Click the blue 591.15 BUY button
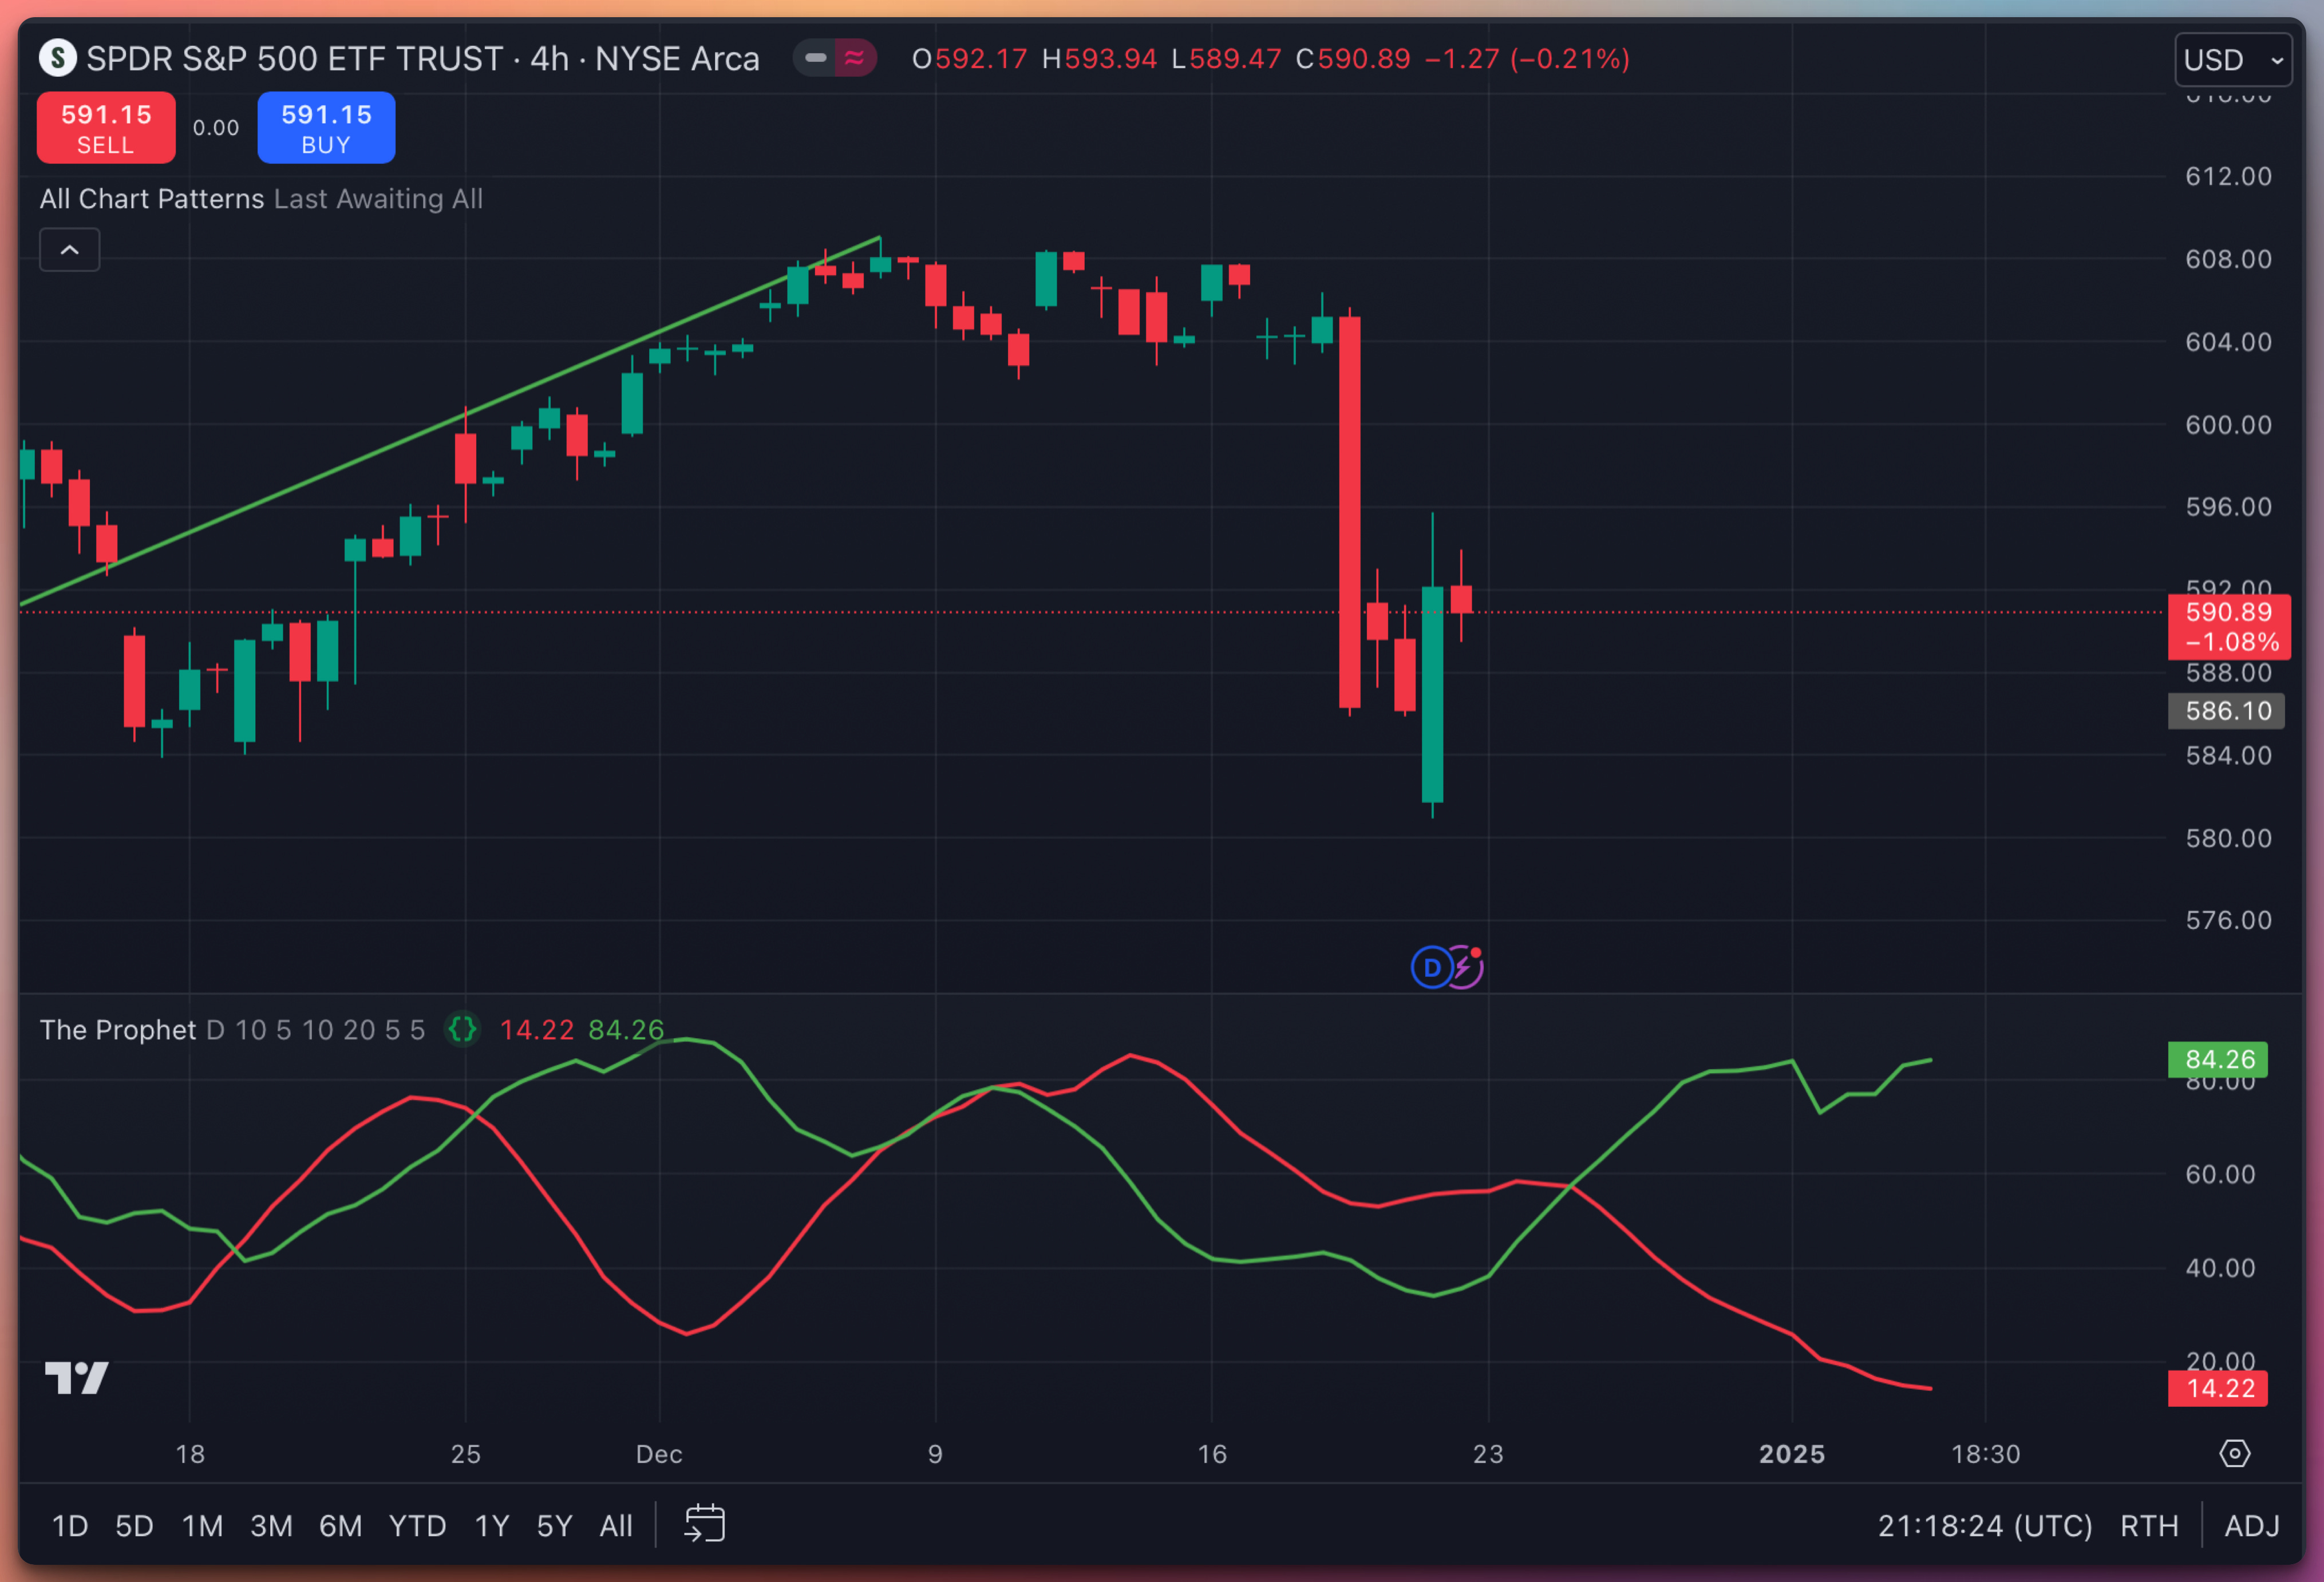2324x1582 pixels. click(x=326, y=128)
